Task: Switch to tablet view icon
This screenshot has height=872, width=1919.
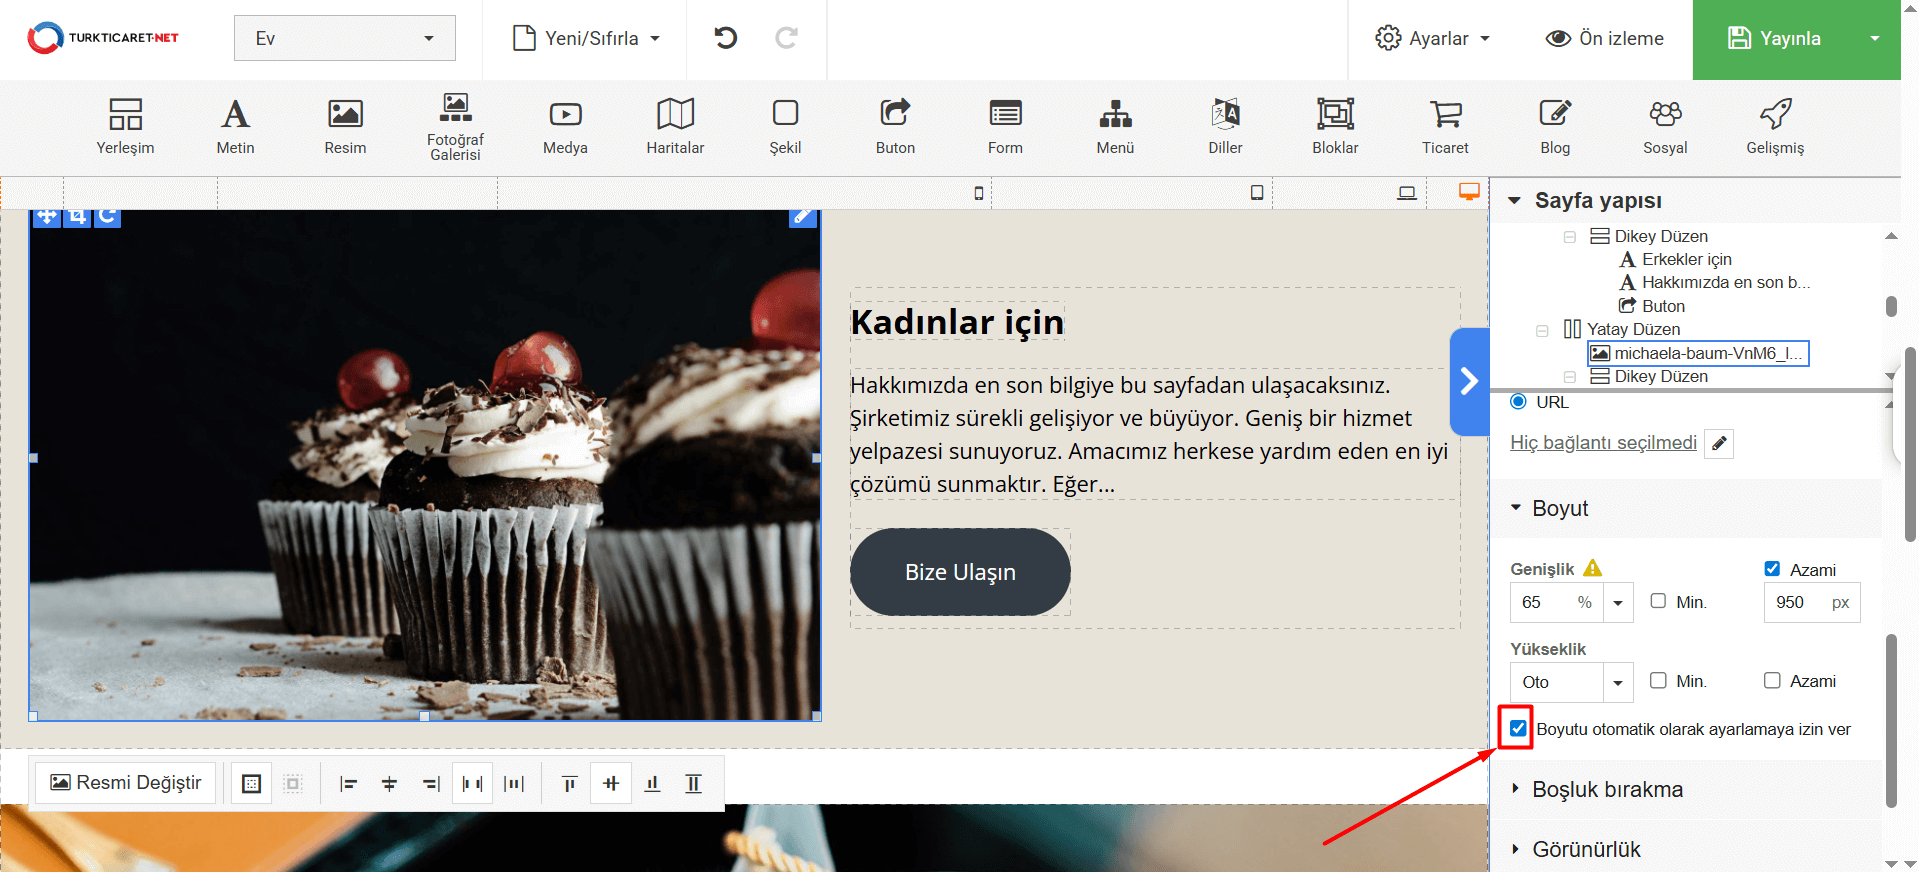Action: point(1257,193)
